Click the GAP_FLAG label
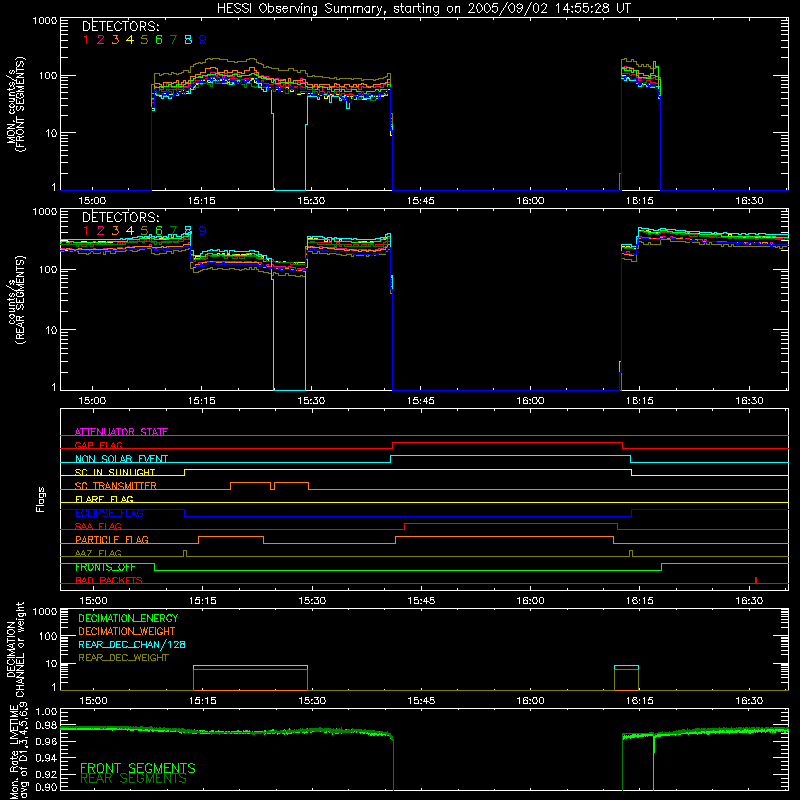Screen dimensions: 800x800 tap(98, 445)
